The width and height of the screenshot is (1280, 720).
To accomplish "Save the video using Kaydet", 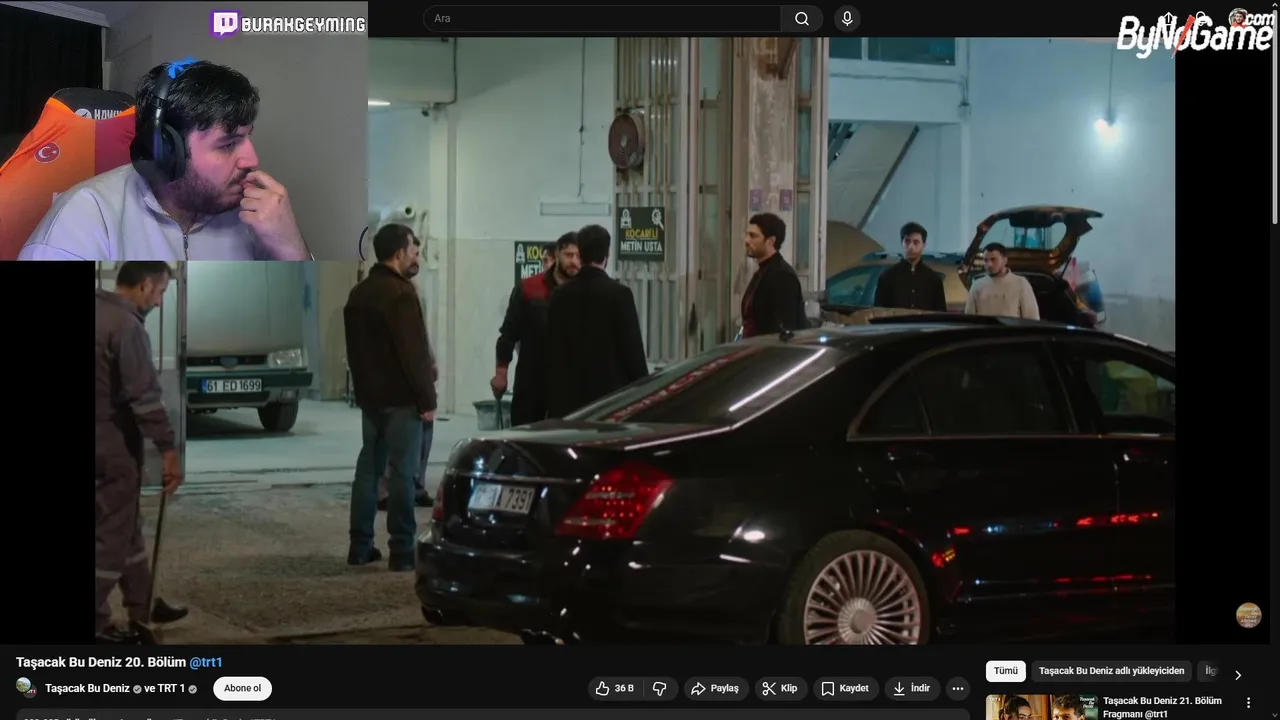I will click(845, 688).
